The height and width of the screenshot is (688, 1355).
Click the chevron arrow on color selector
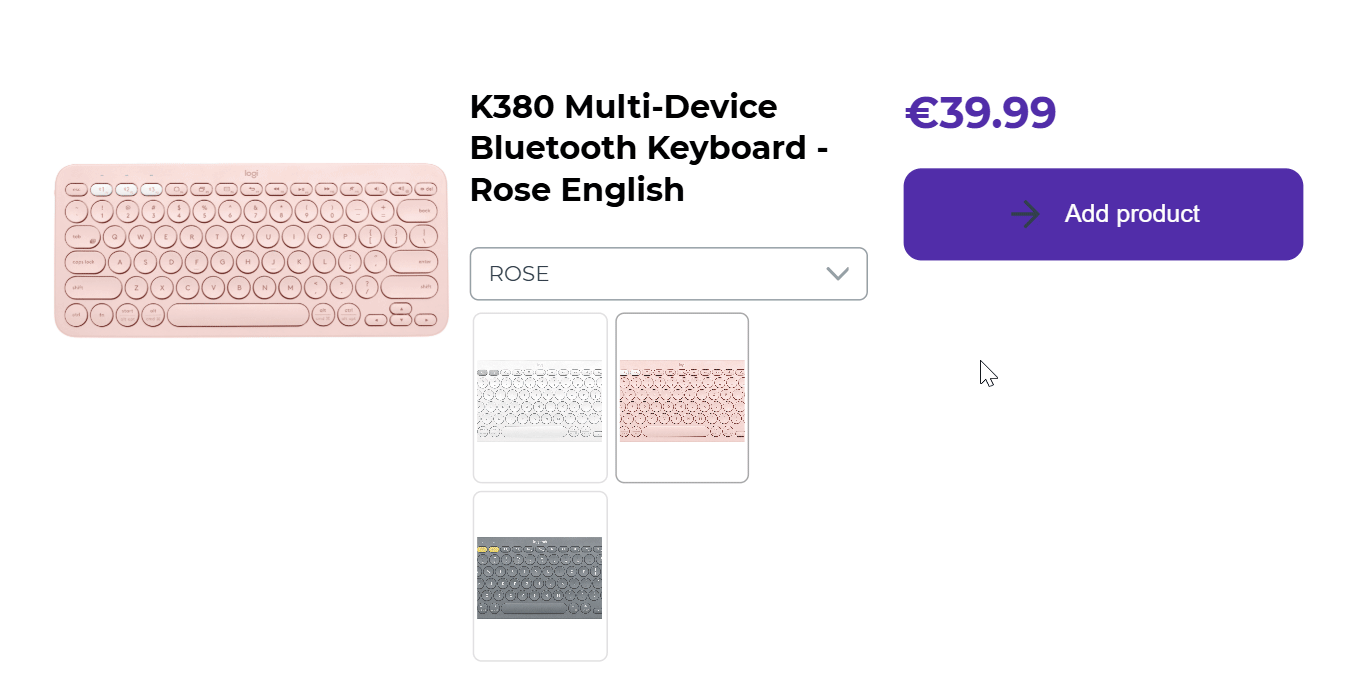click(x=837, y=274)
